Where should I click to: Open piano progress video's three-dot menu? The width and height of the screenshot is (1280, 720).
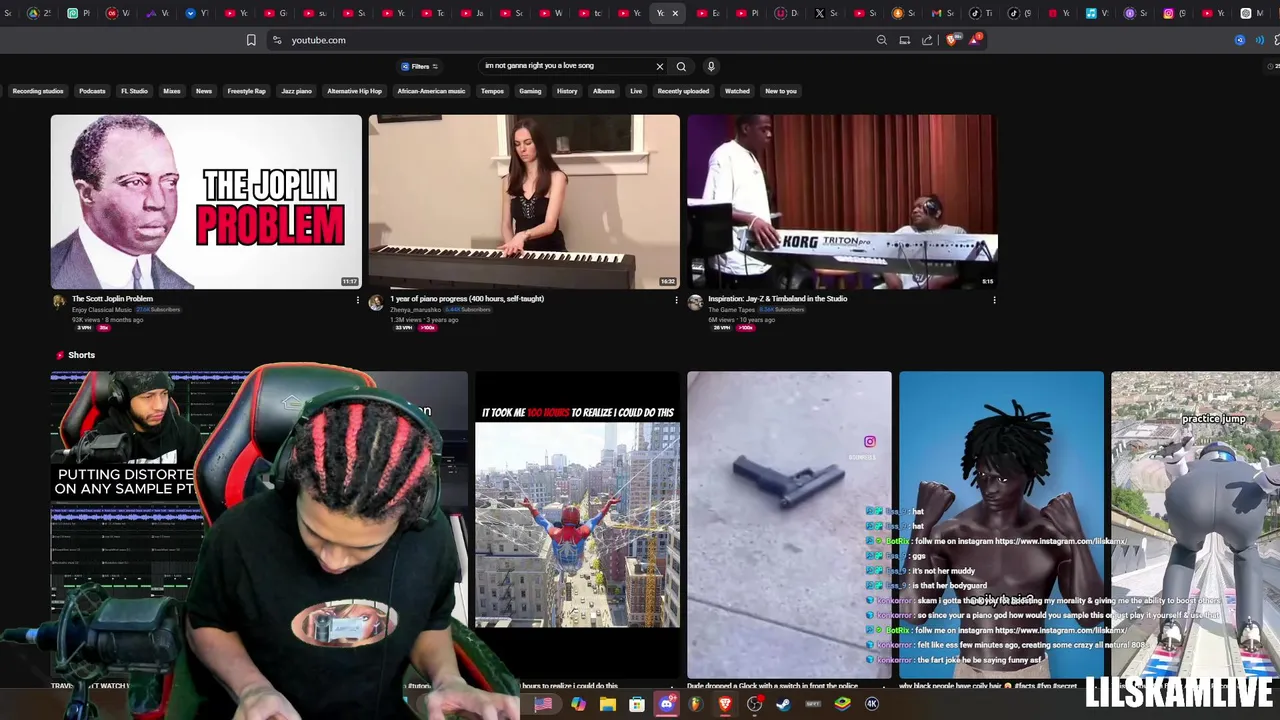[x=676, y=299]
